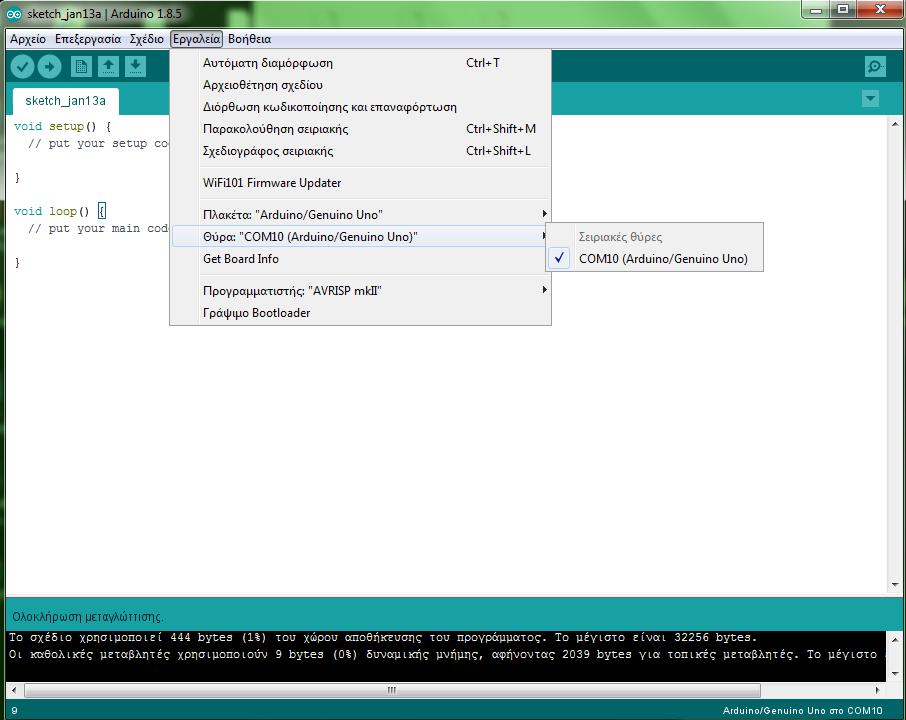This screenshot has height=720, width=906.
Task: Open a sketch with the up-arrow icon
Action: [109, 67]
